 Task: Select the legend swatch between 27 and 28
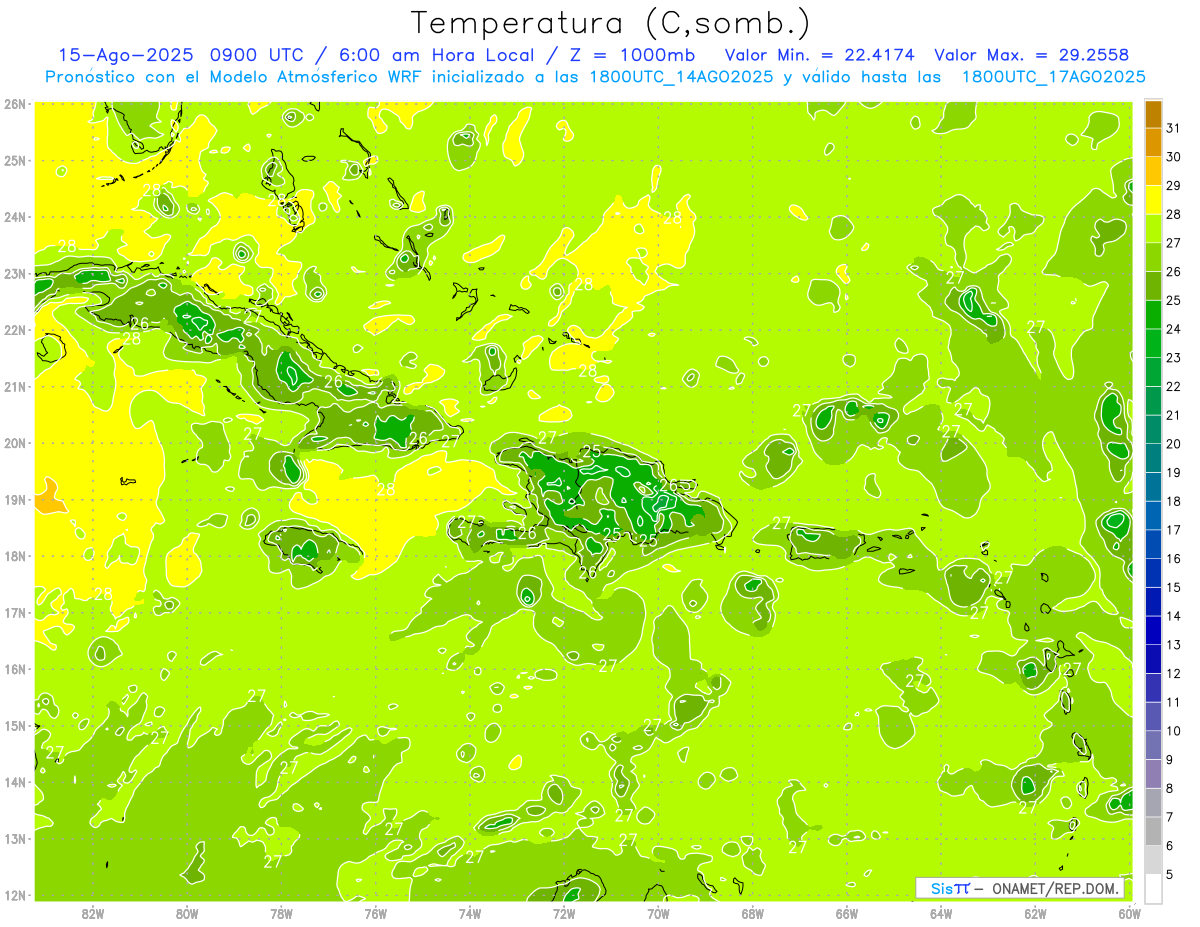click(1153, 228)
